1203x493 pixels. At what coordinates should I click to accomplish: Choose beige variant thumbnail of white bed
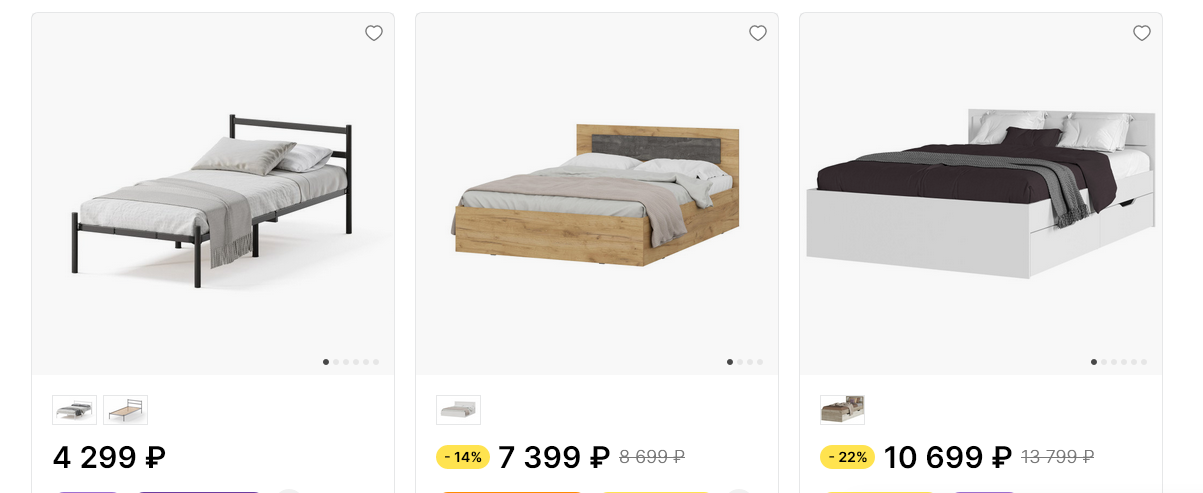[843, 410]
